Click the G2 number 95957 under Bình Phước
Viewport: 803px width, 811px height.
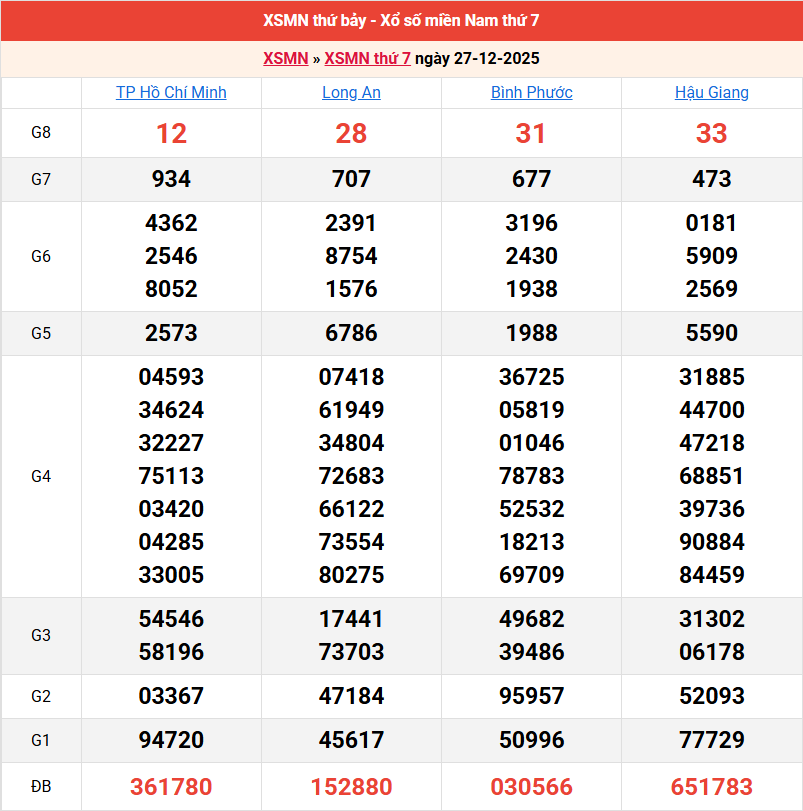coord(532,697)
